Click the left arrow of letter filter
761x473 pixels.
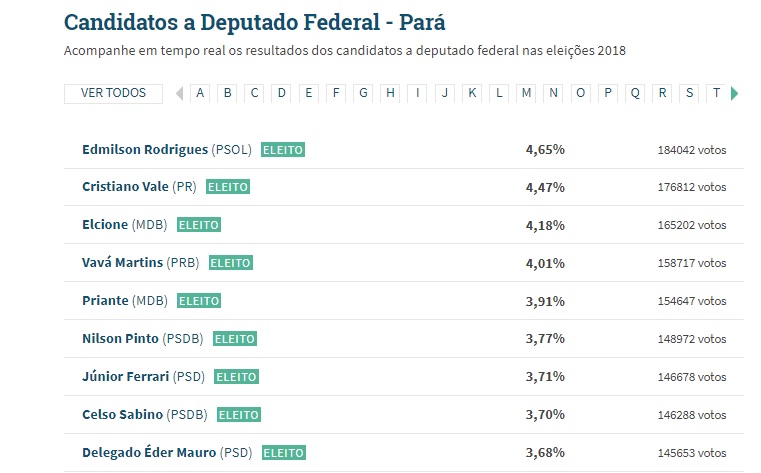[179, 93]
